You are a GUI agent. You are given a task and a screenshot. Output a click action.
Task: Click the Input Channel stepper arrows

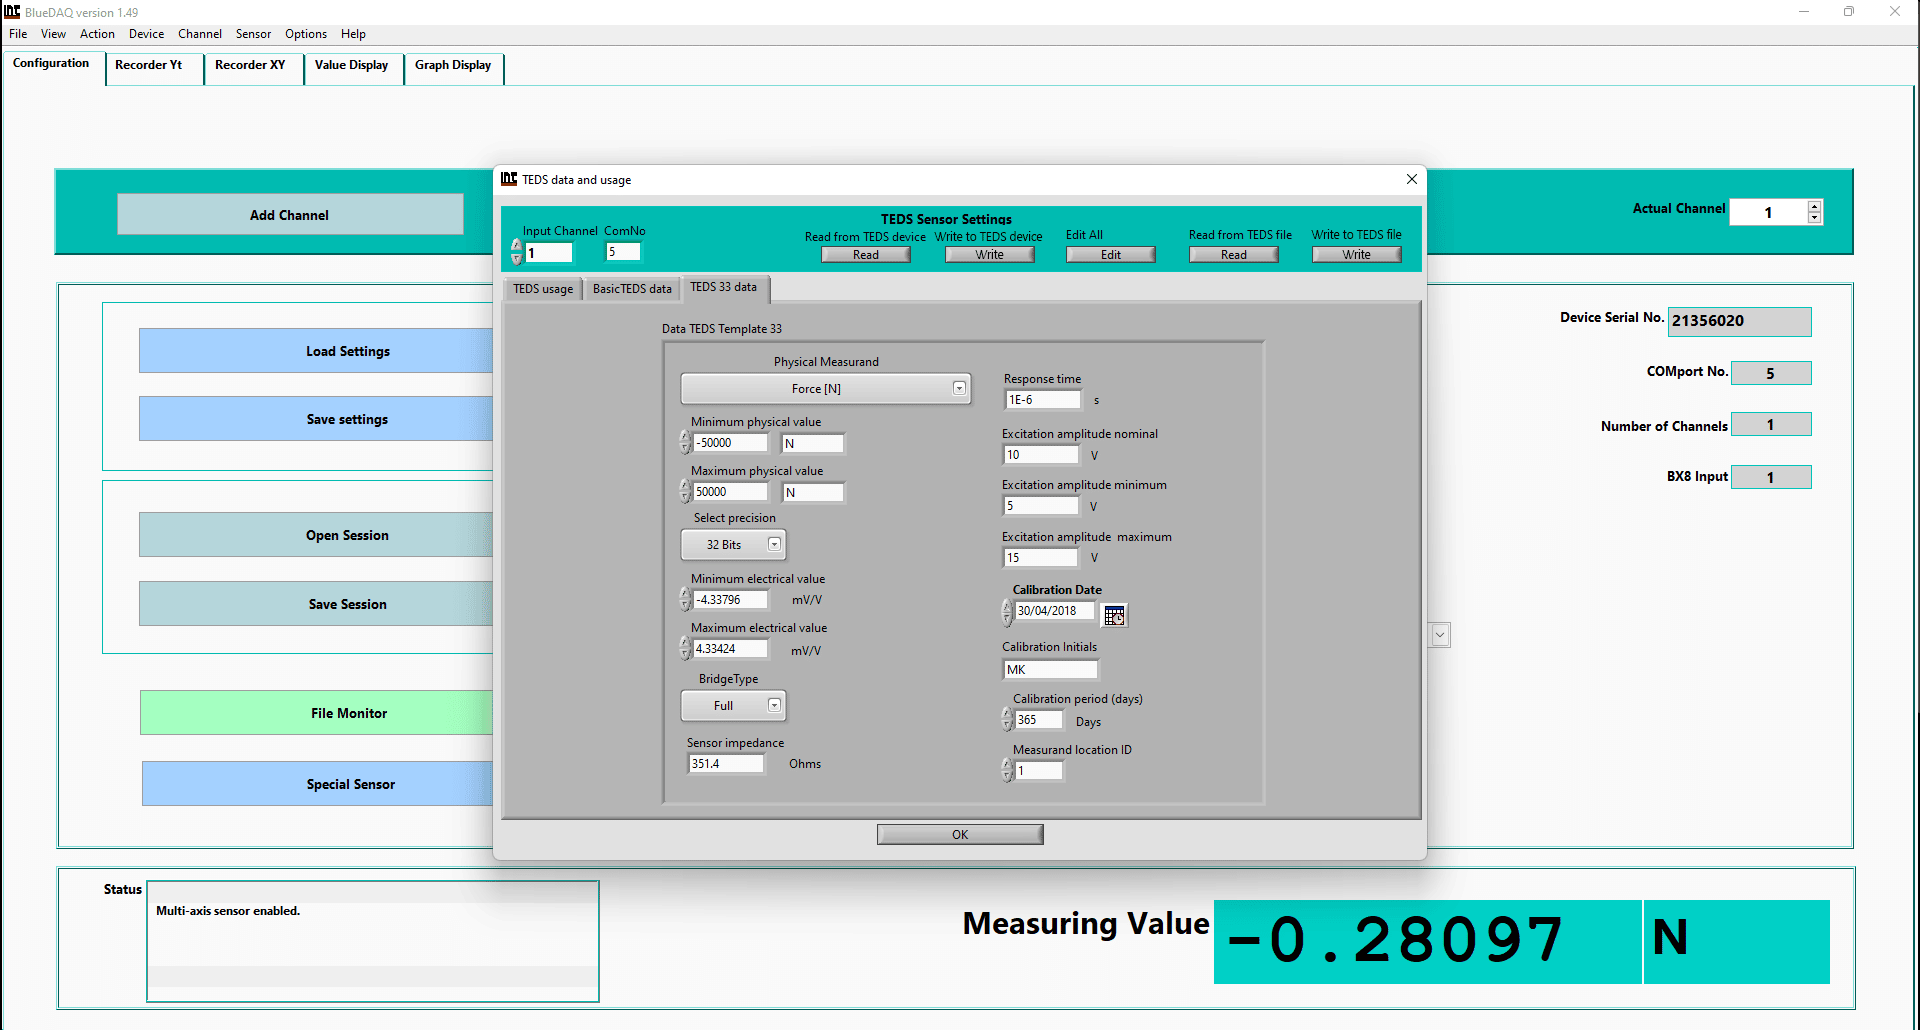point(516,251)
